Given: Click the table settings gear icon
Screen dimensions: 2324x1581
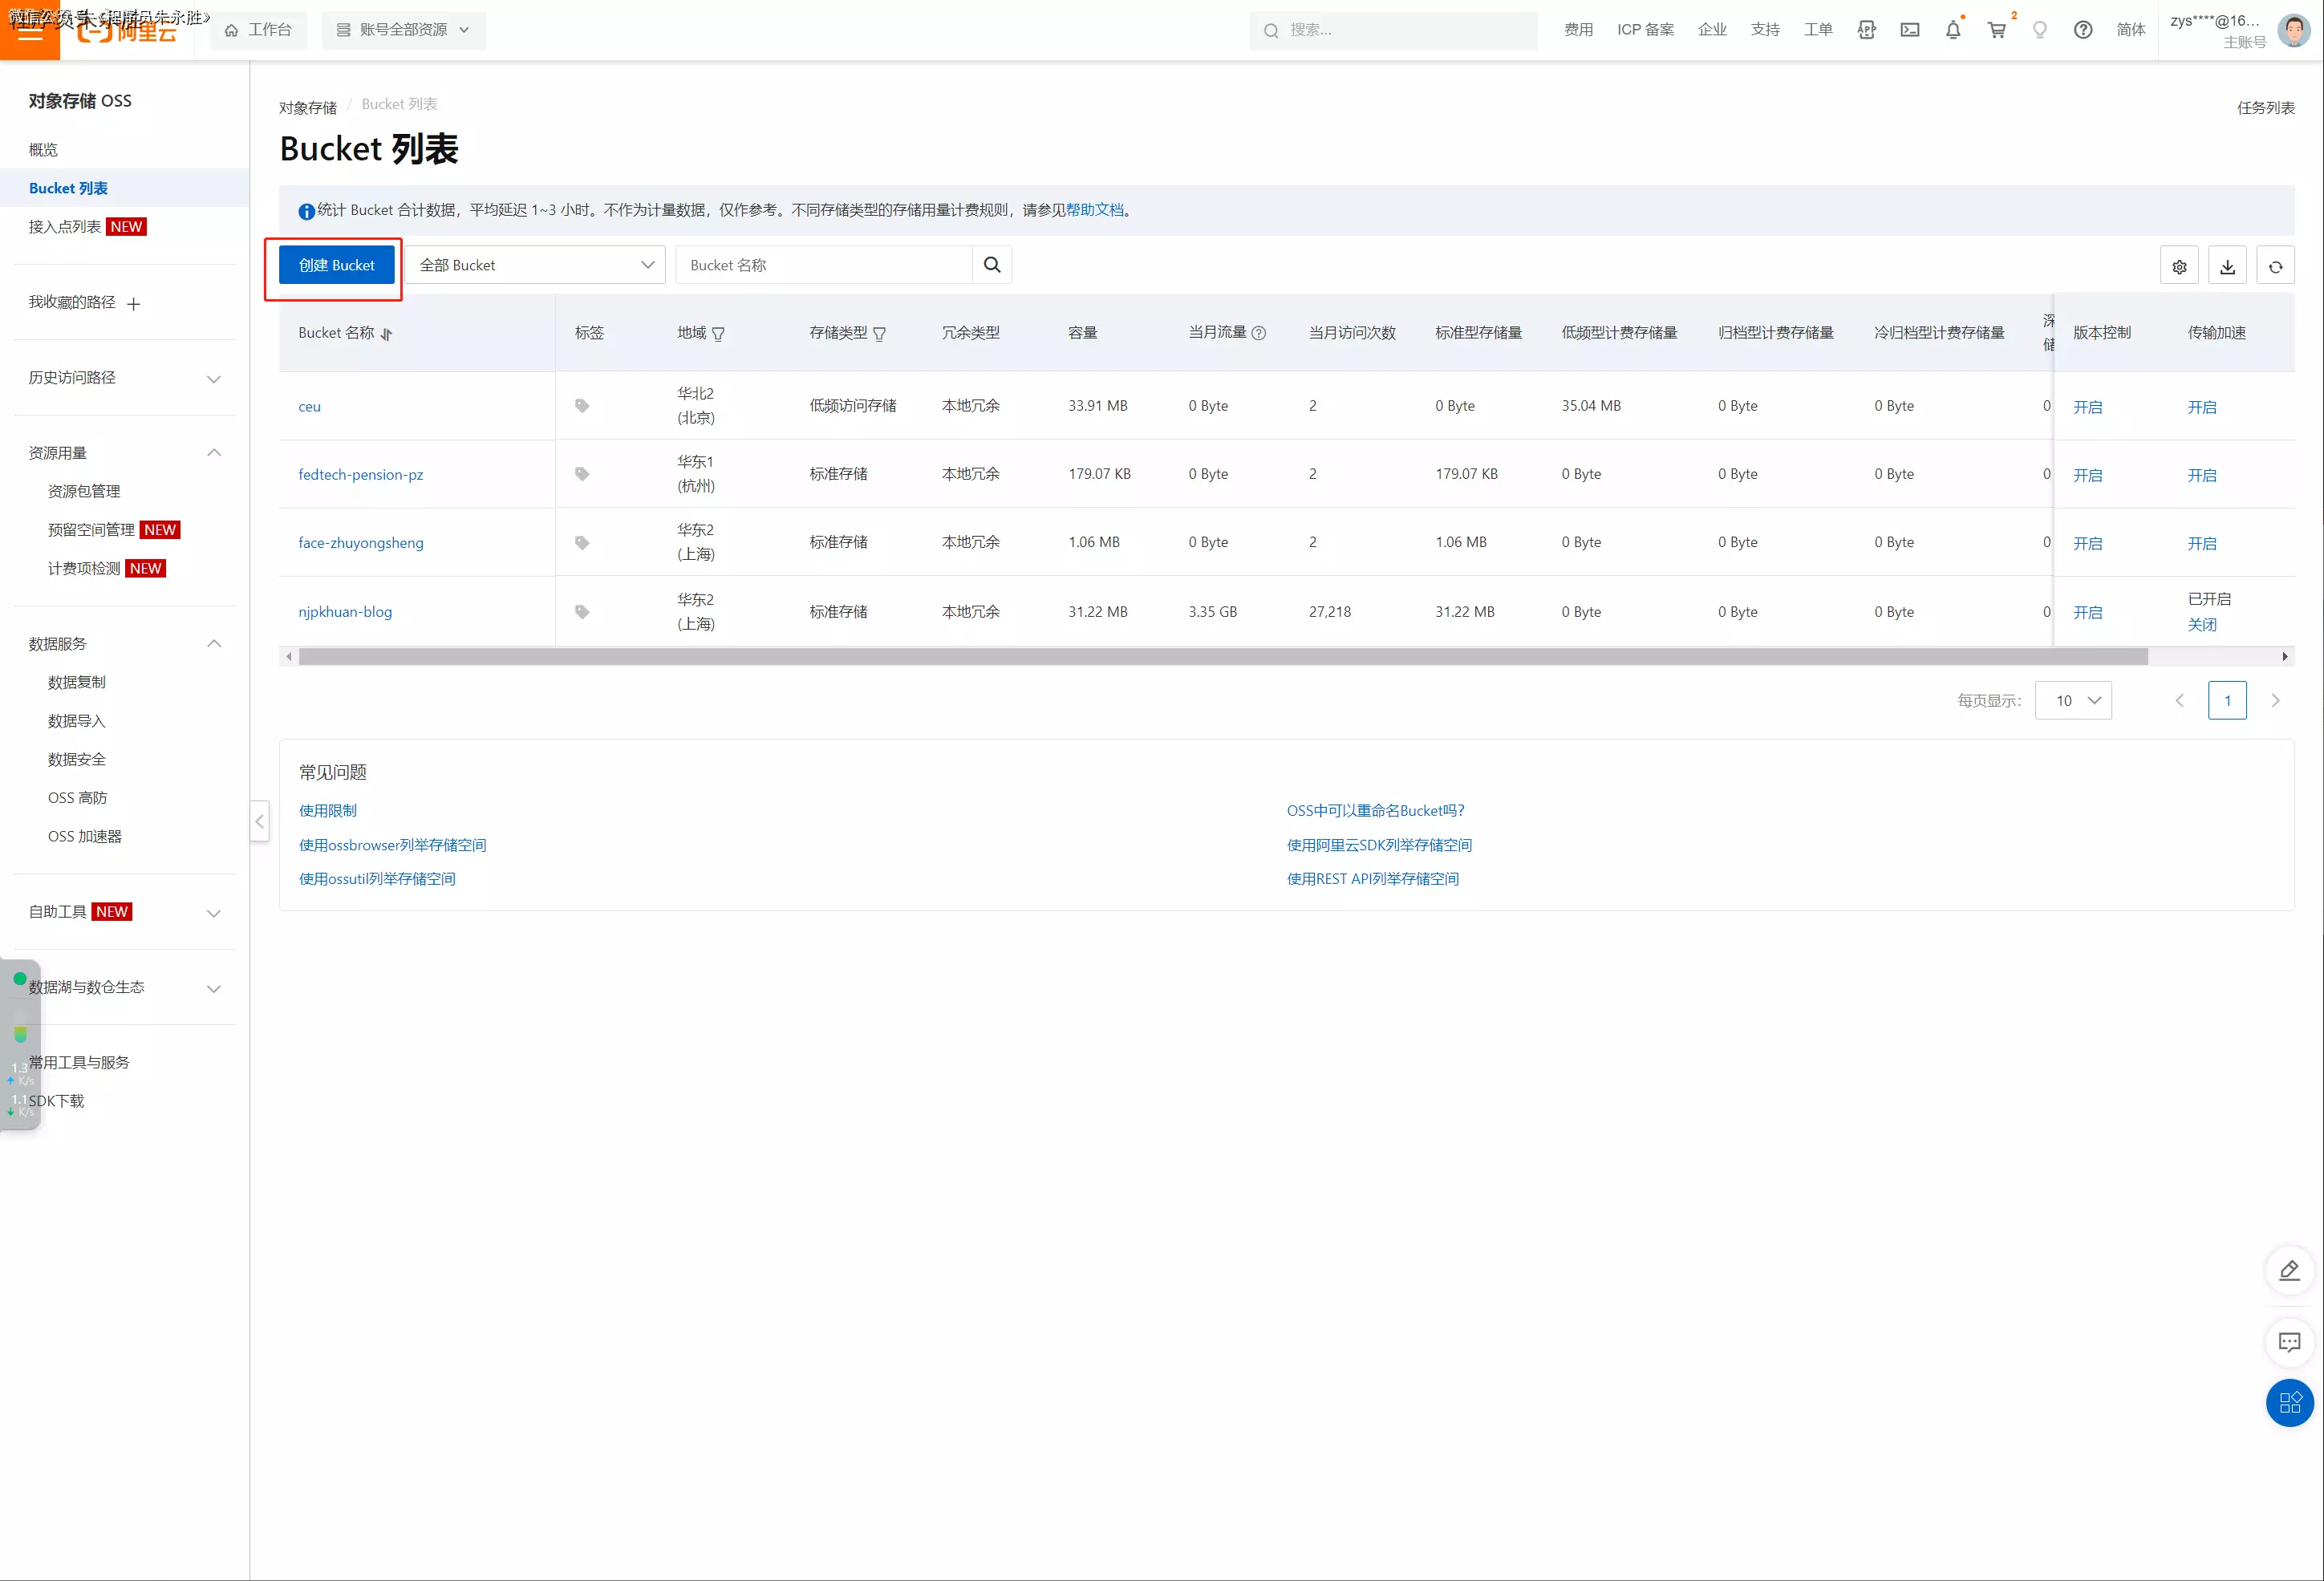Looking at the screenshot, I should tap(2179, 266).
